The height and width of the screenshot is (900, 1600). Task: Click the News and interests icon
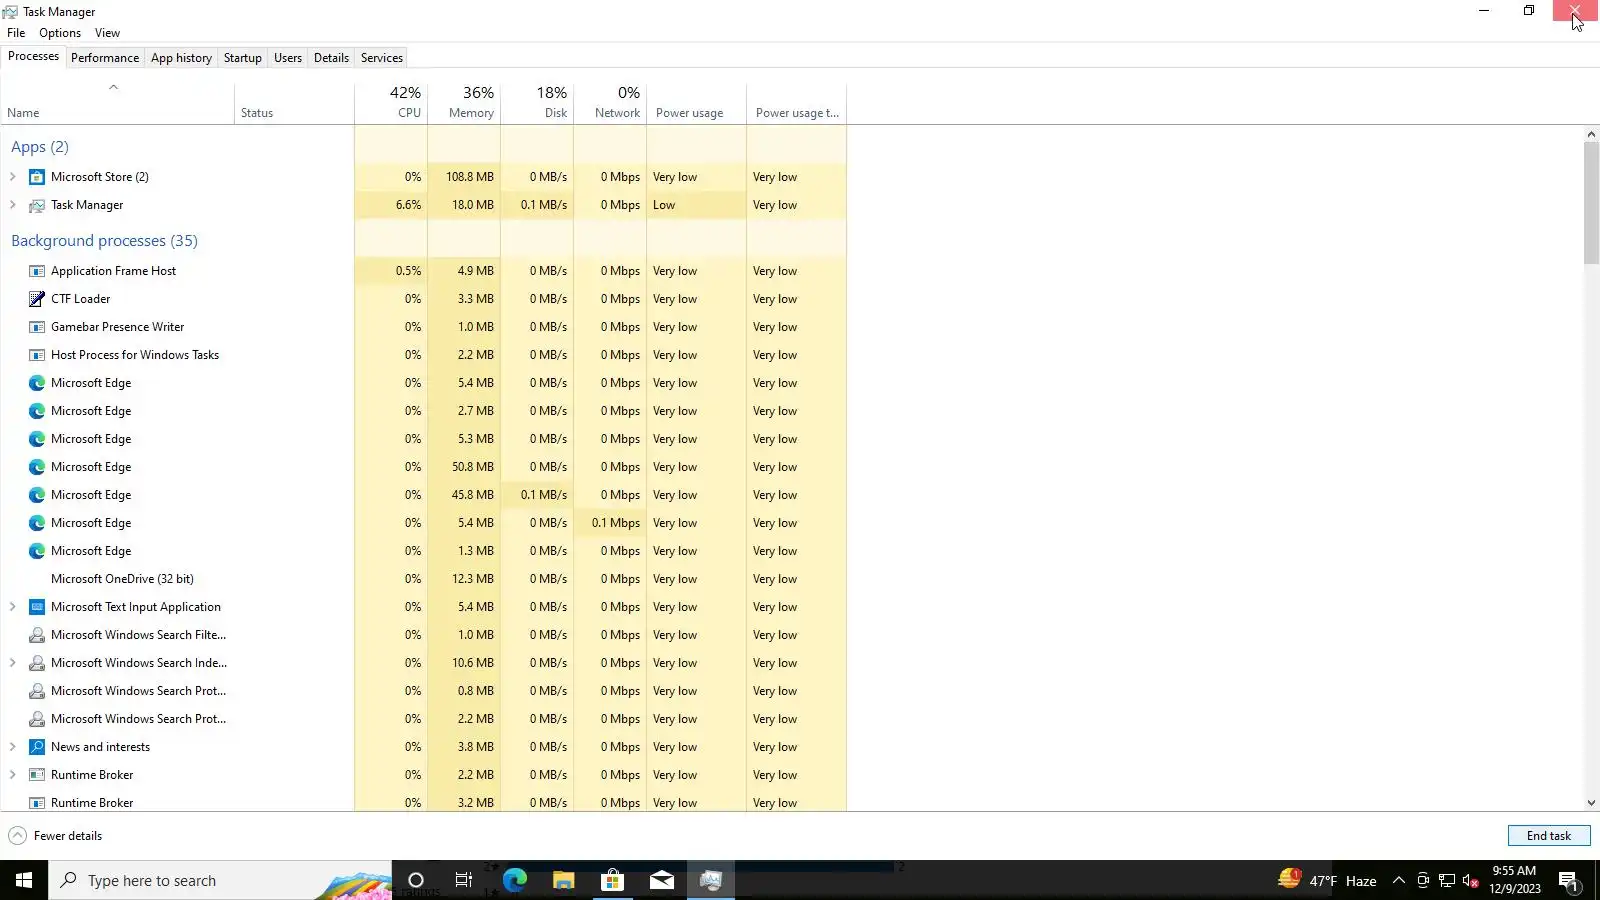[x=37, y=747]
